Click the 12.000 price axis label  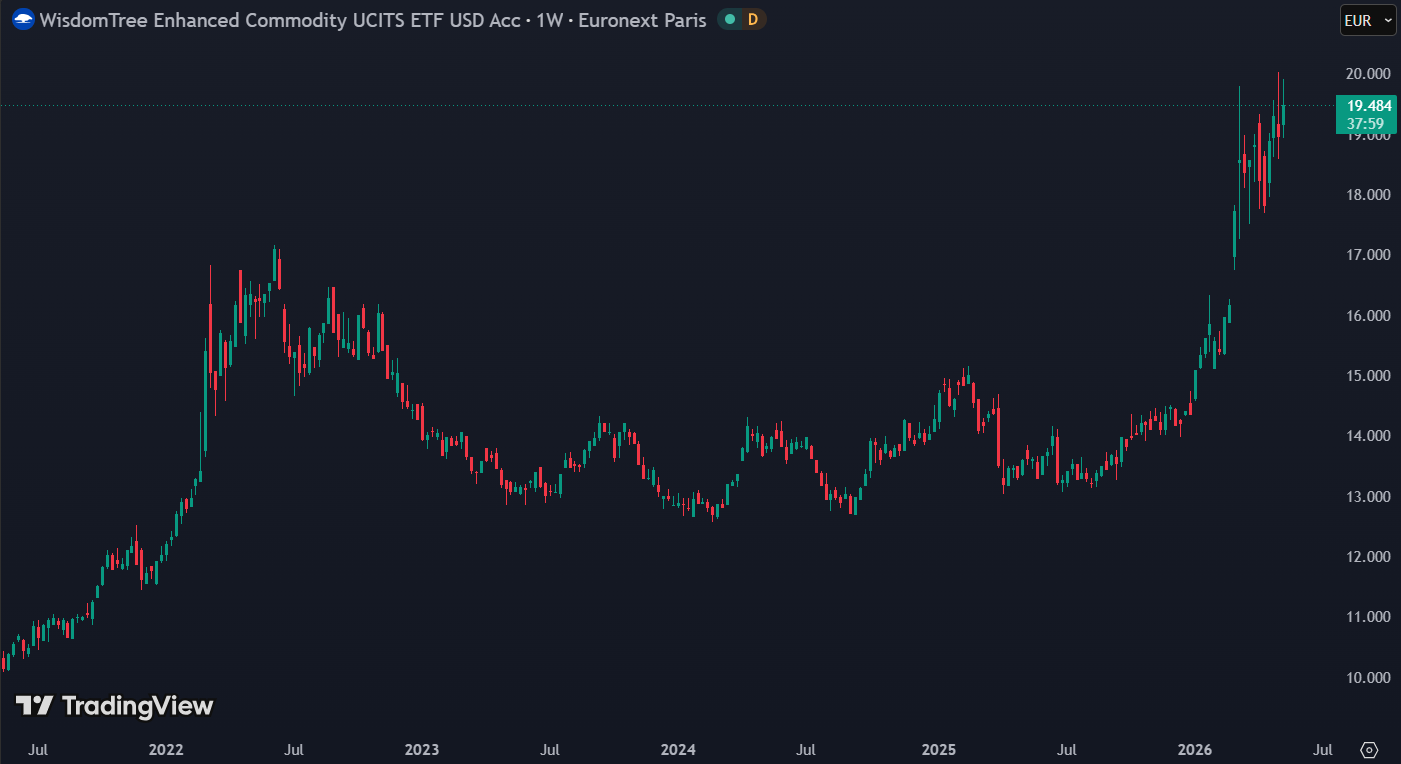(1368, 557)
